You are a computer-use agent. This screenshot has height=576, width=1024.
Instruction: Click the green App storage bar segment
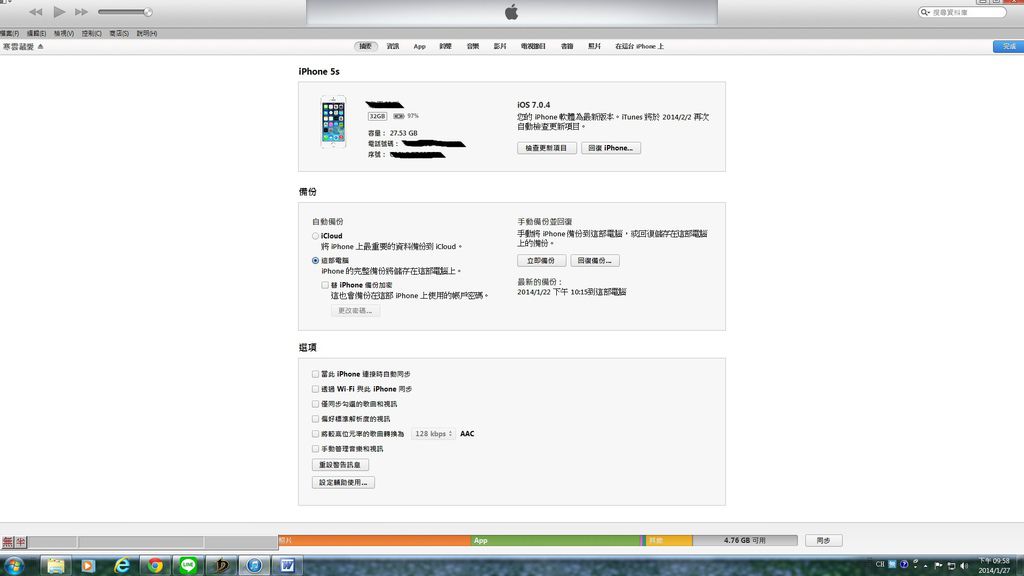555,541
